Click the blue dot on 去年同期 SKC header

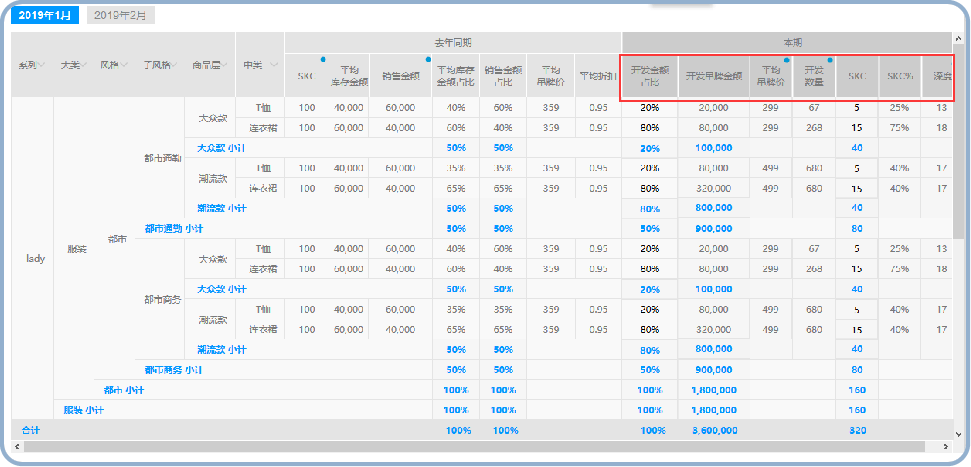point(323,59)
